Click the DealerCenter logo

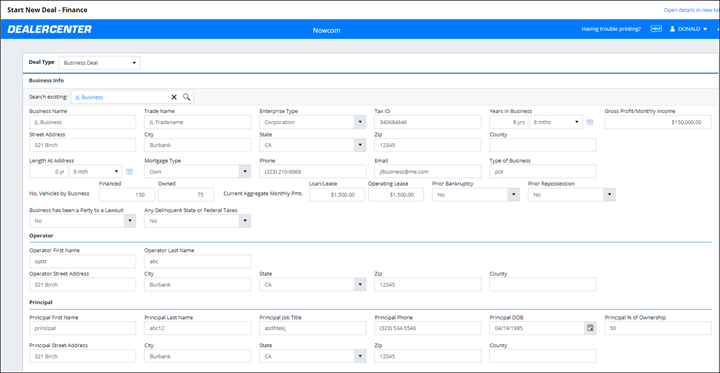50,29
